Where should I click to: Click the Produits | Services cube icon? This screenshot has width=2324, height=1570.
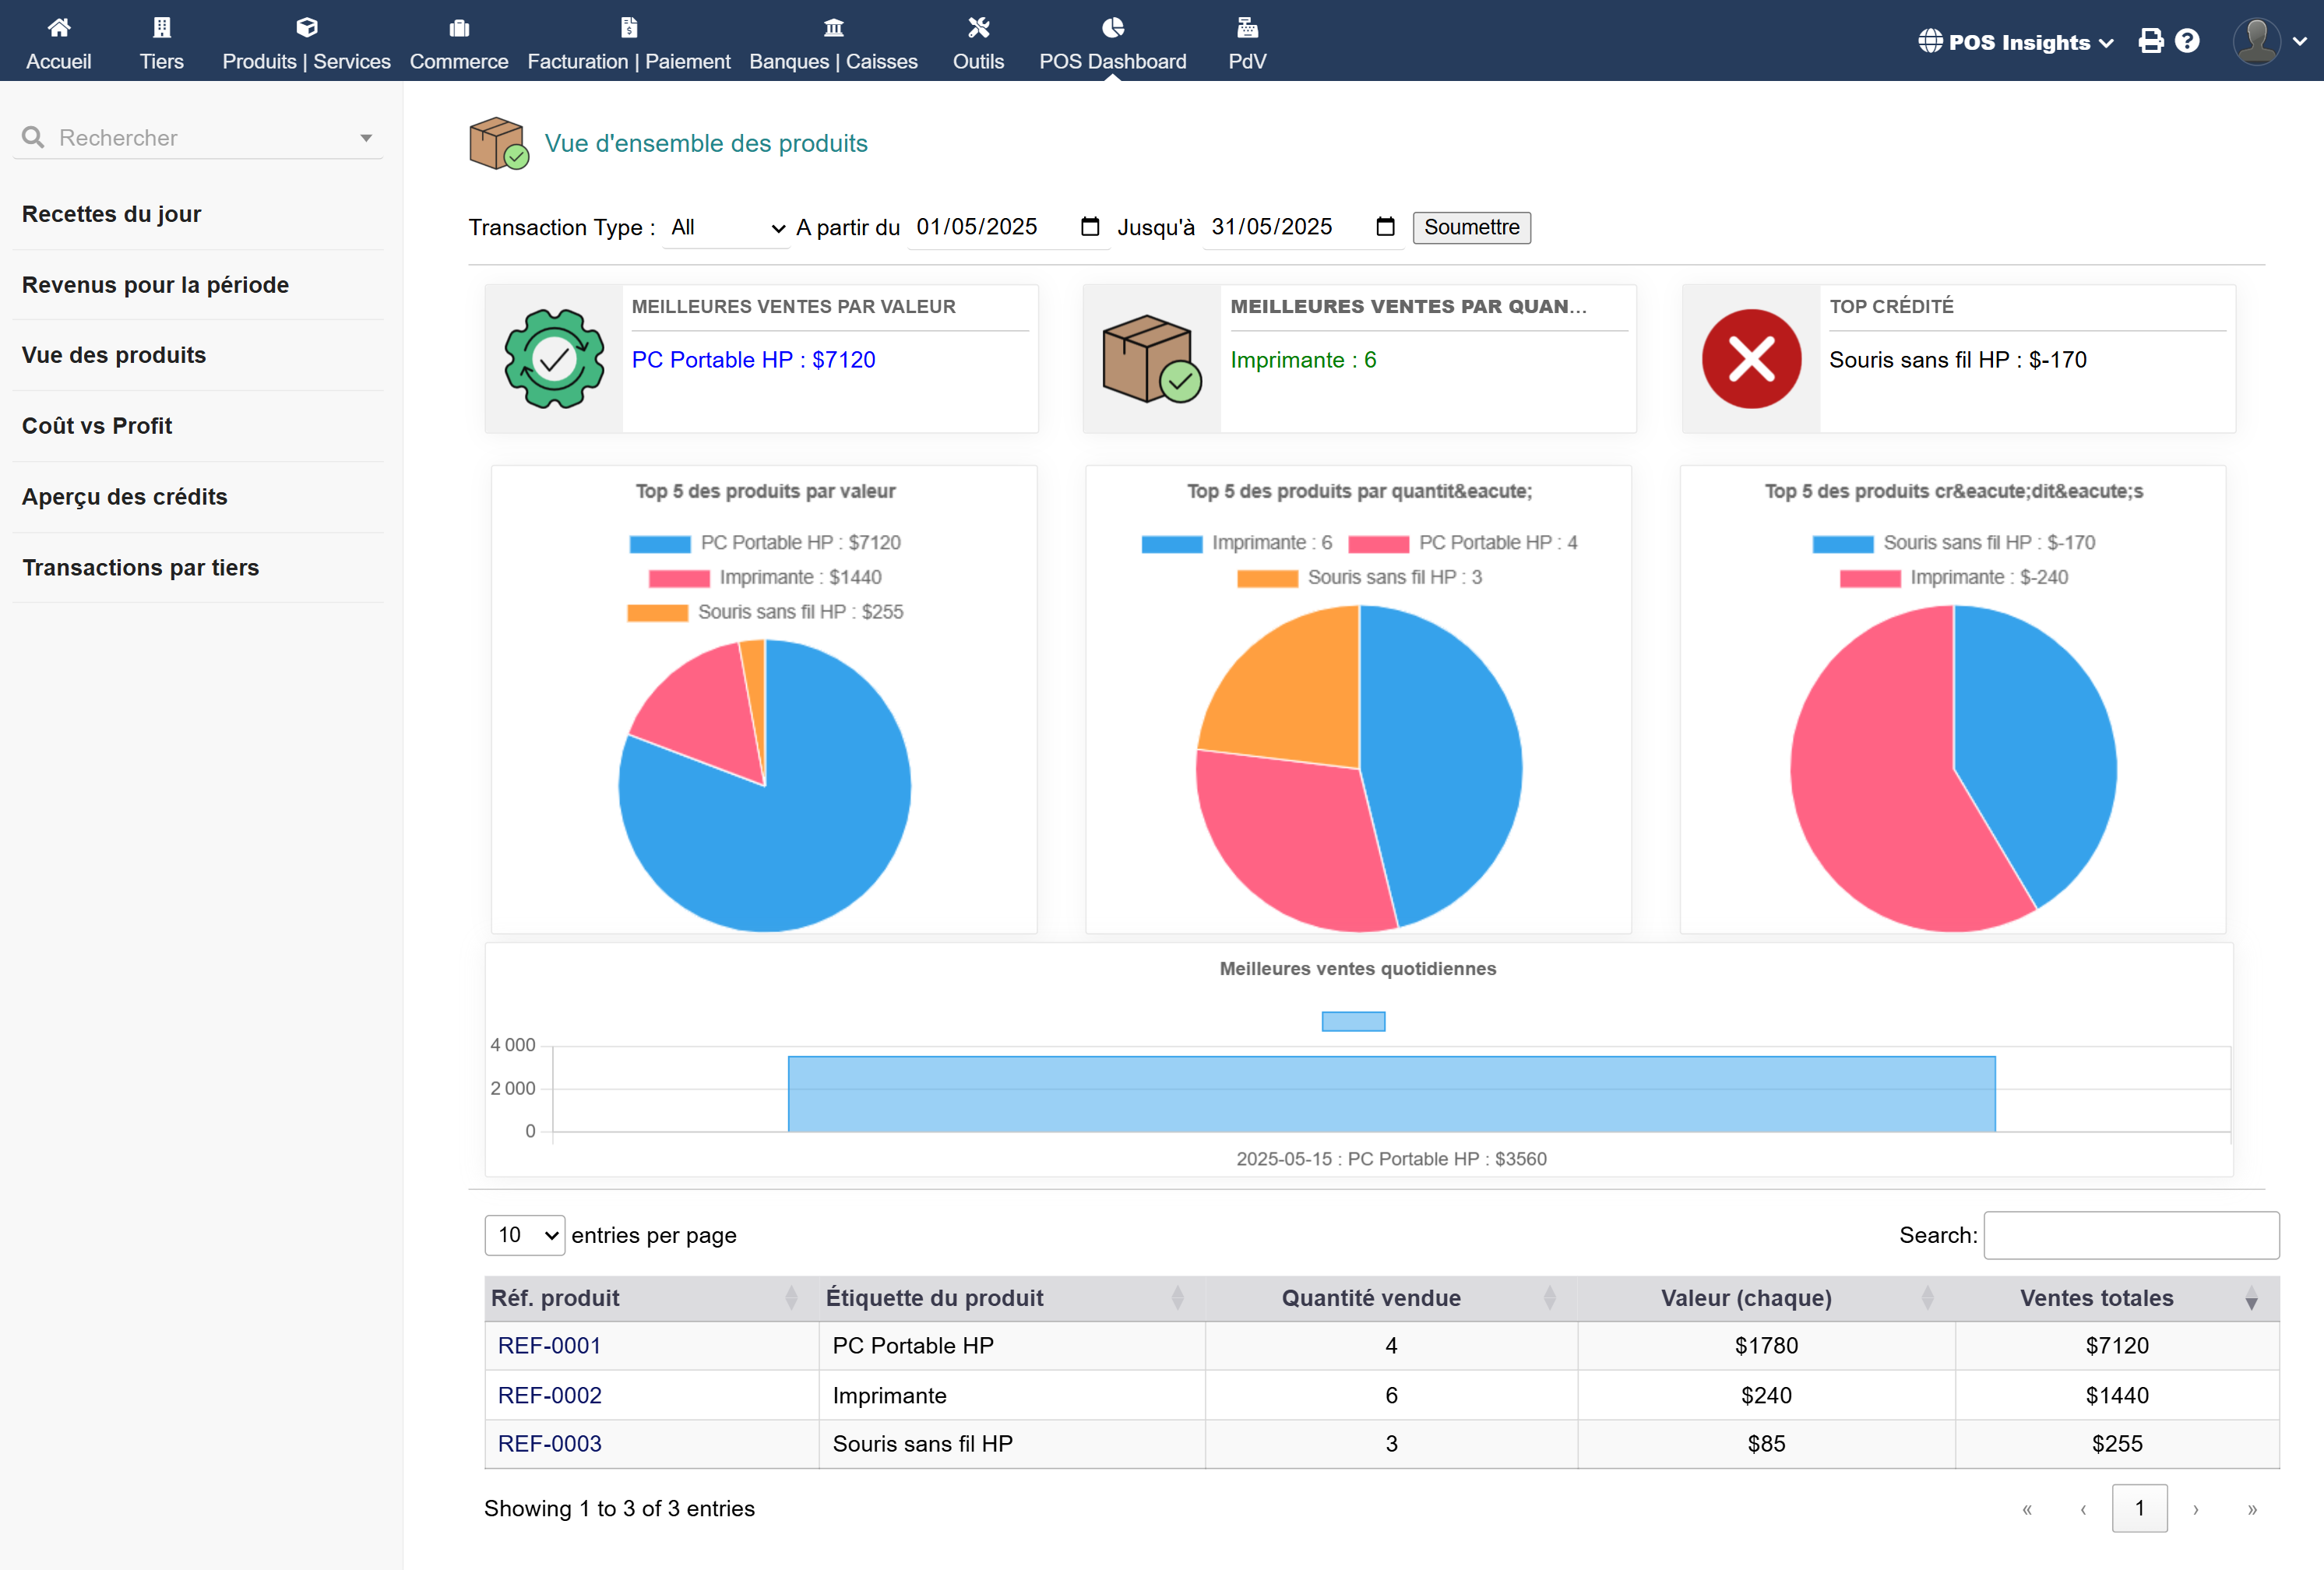pyautogui.click(x=306, y=27)
